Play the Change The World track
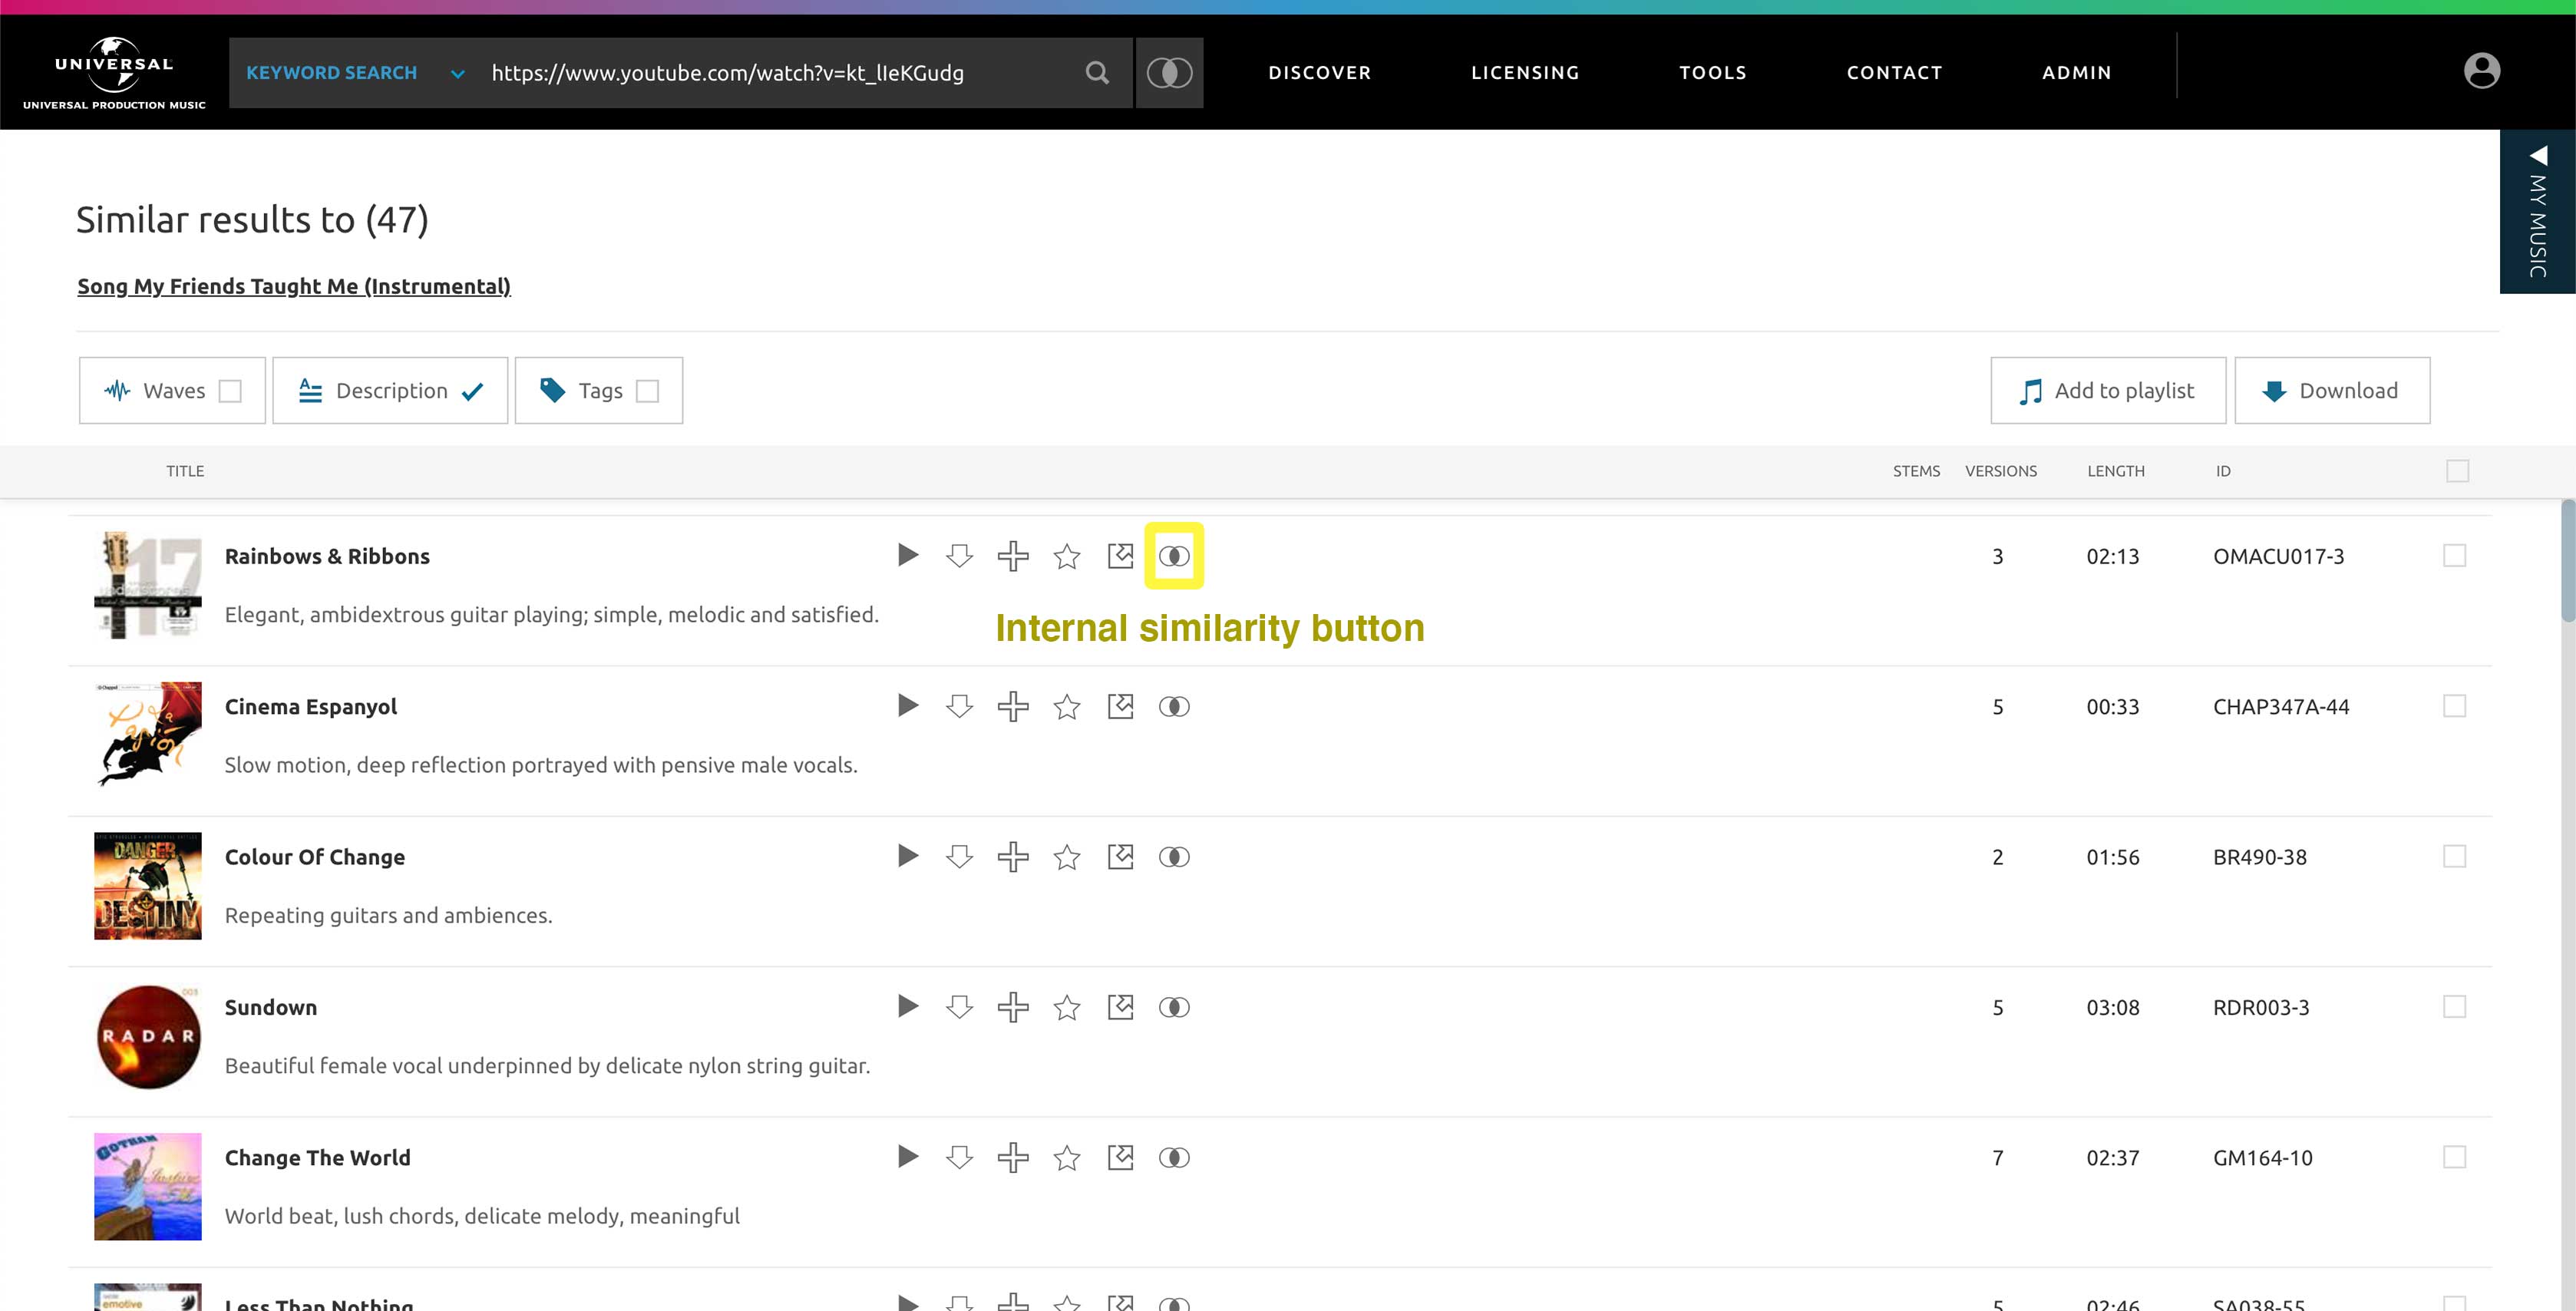Image resolution: width=2576 pixels, height=1311 pixels. tap(907, 1156)
